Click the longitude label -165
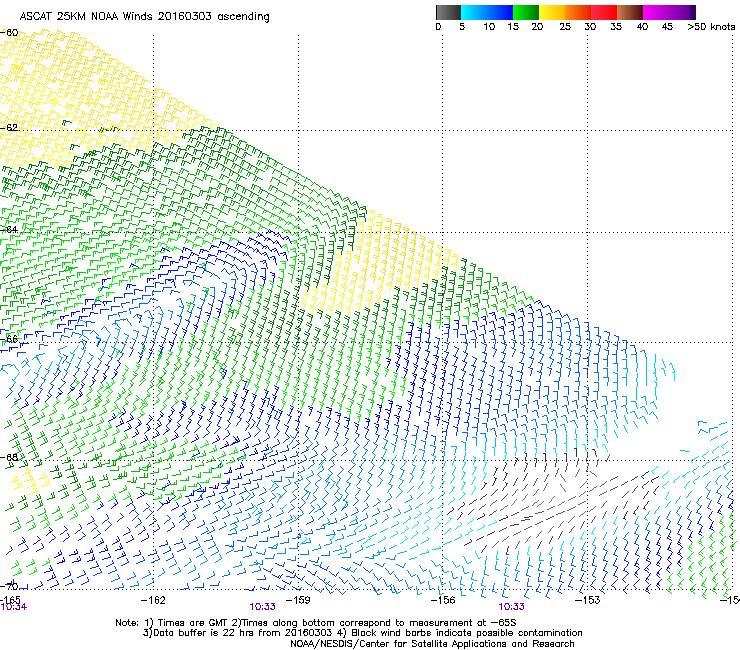This screenshot has height=650, width=740. click(10, 599)
